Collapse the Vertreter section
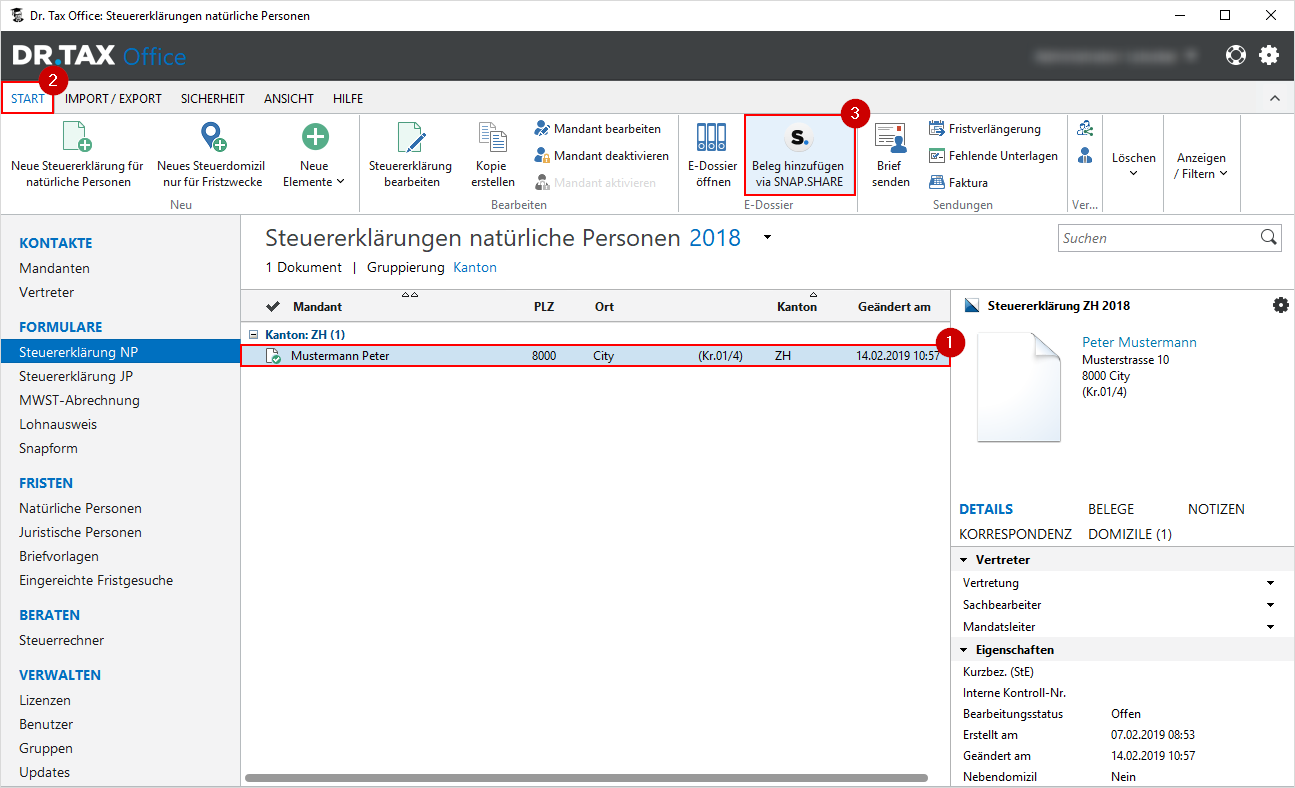This screenshot has height=788, width=1295. pos(964,560)
